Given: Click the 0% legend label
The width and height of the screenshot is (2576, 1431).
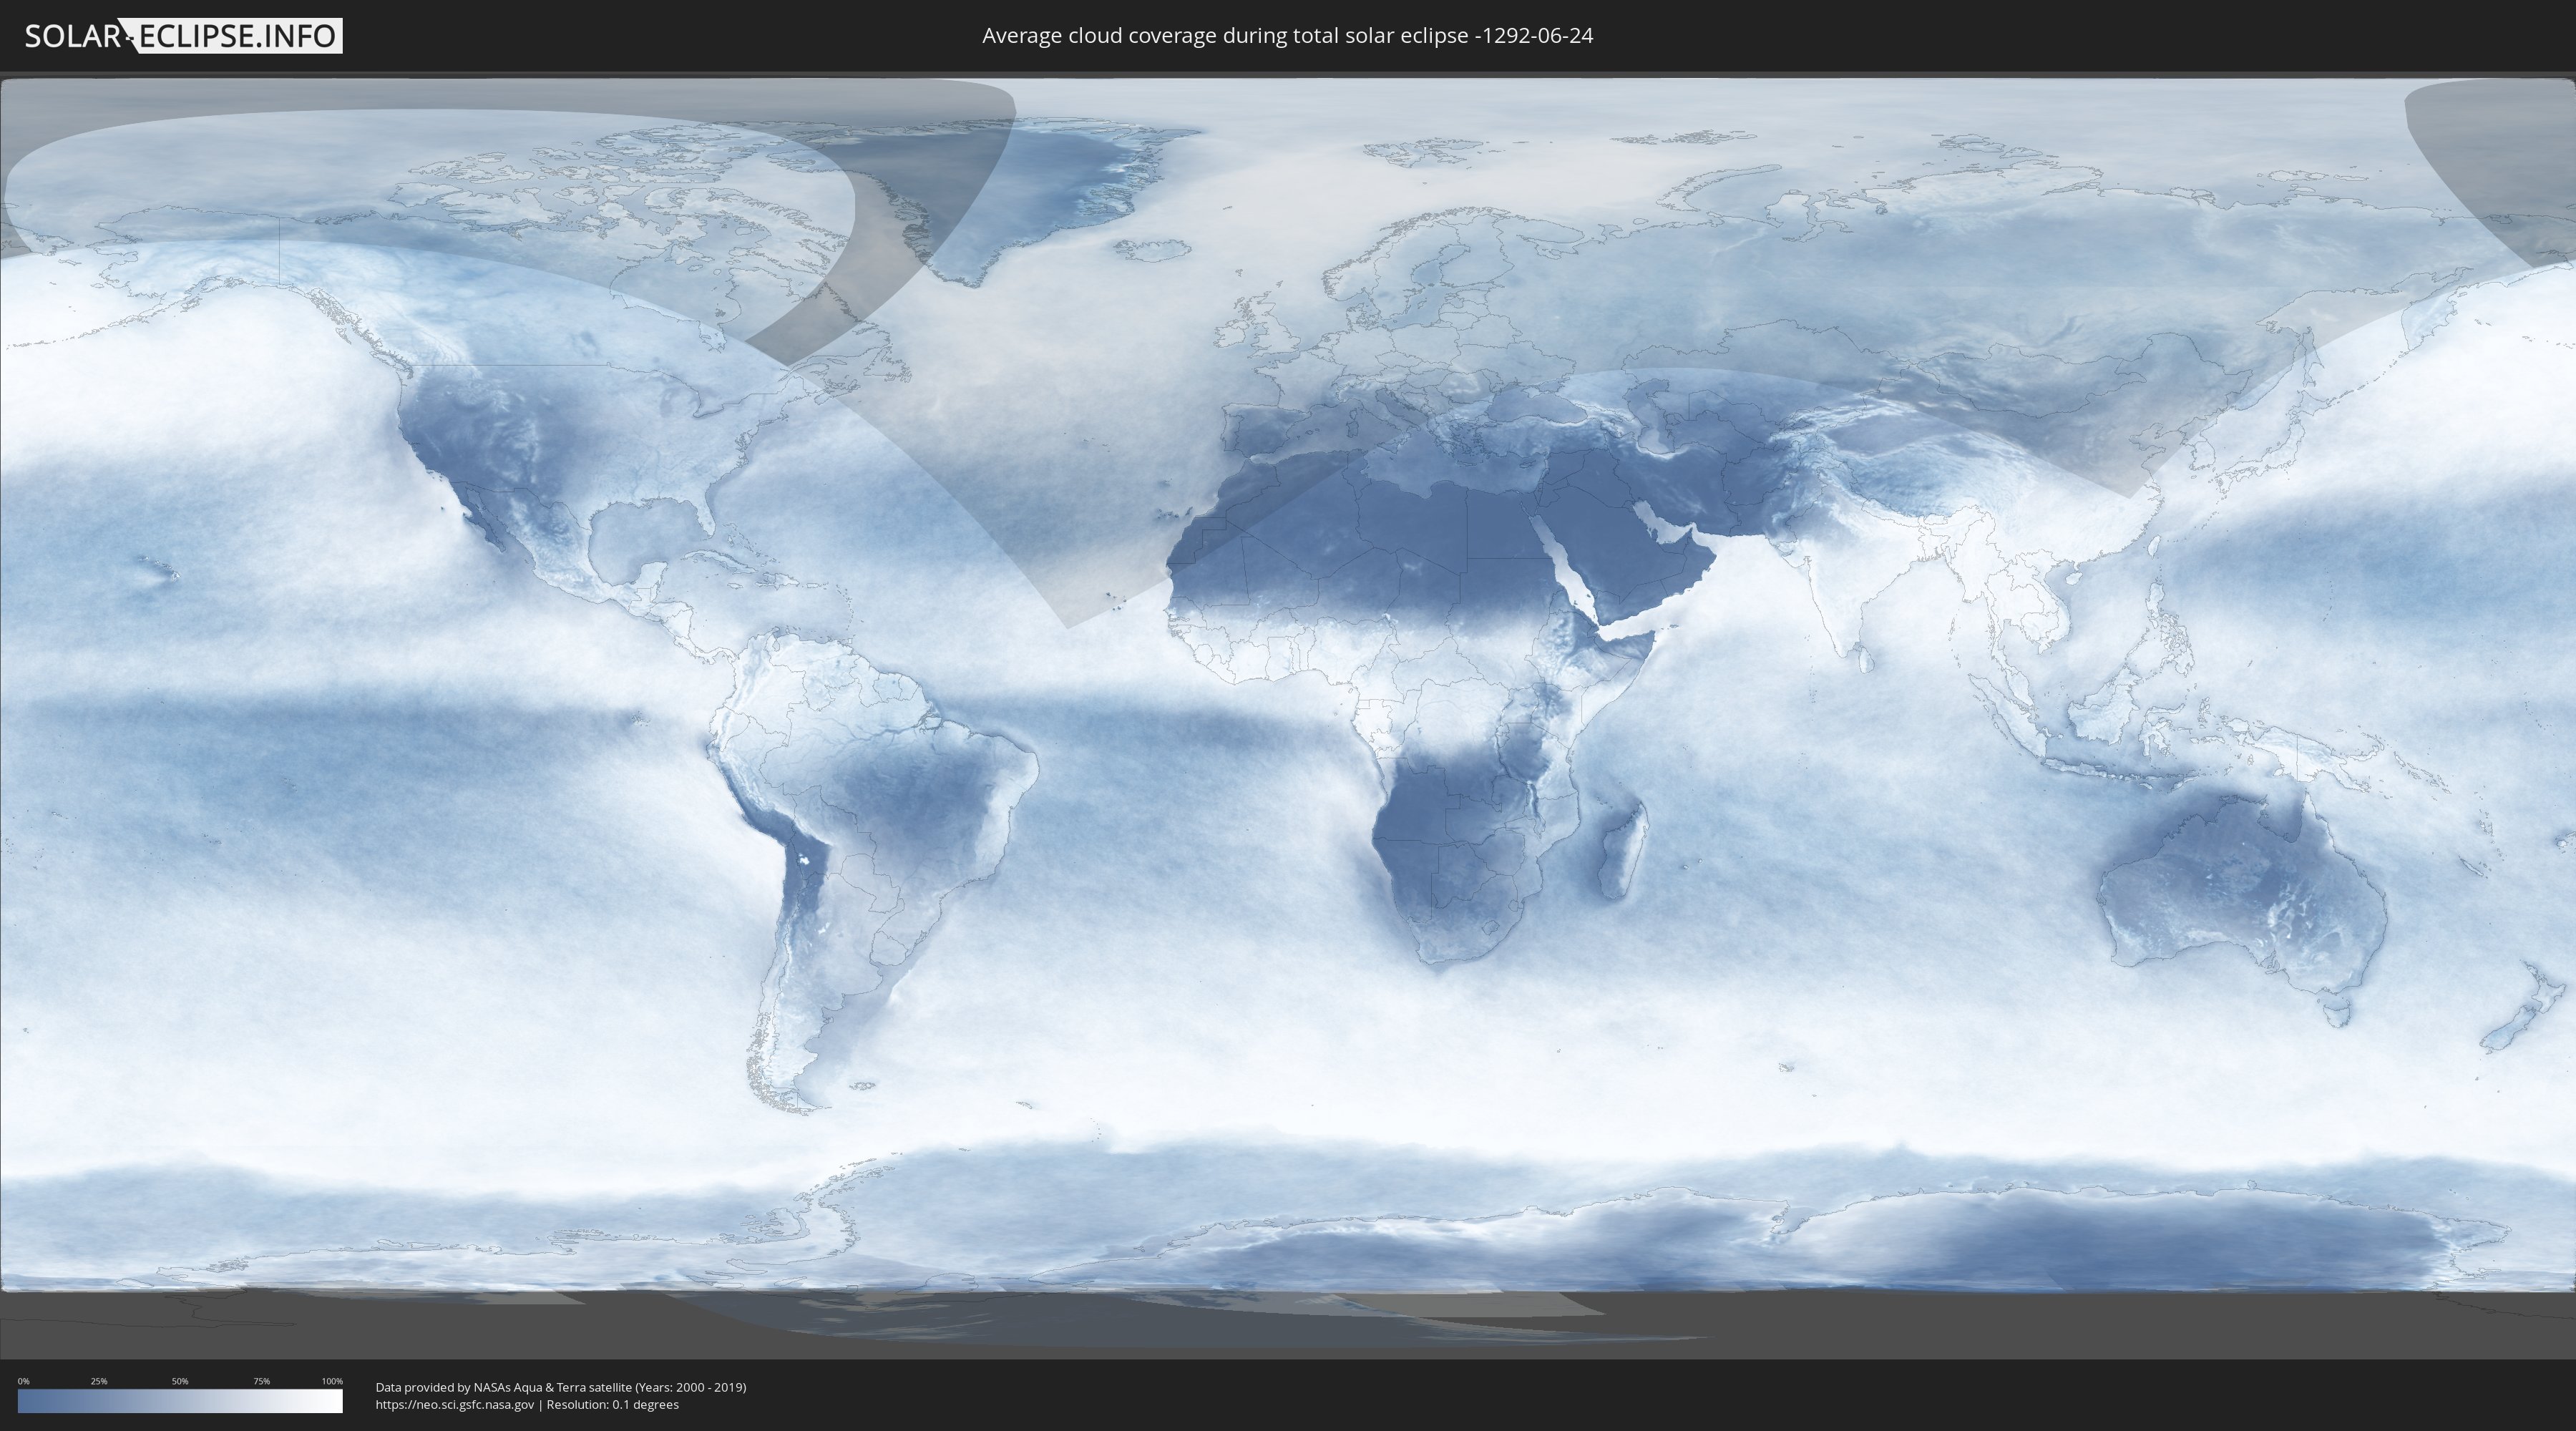Looking at the screenshot, I should point(24,1381).
